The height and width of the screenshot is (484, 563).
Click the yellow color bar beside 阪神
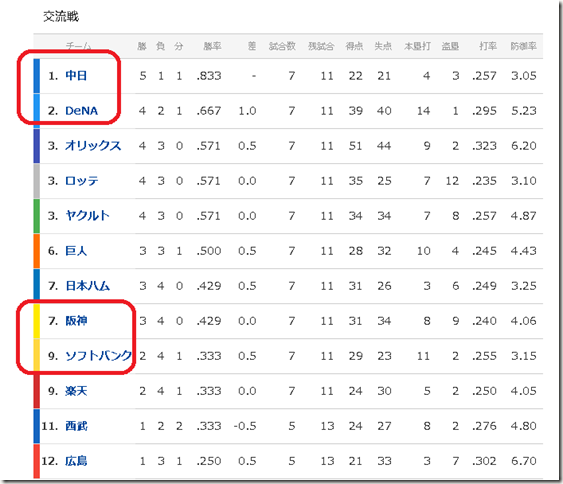37,321
